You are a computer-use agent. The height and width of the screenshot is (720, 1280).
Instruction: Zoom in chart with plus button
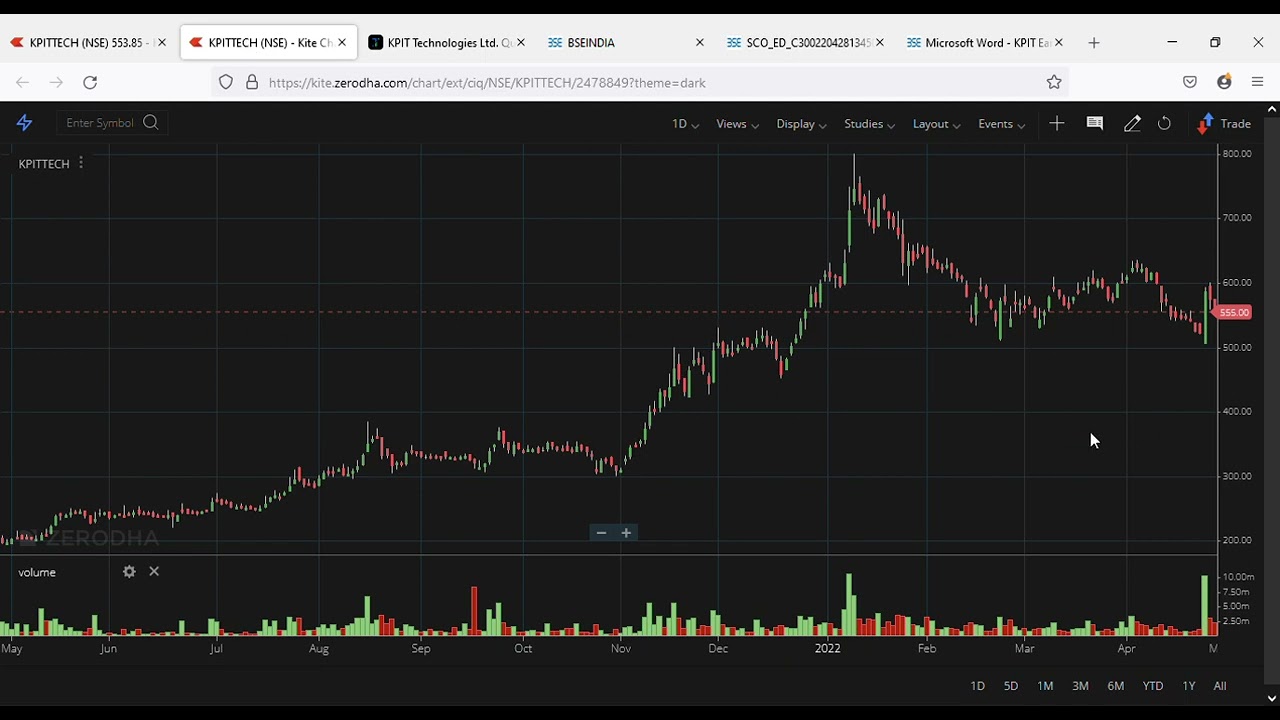(626, 533)
